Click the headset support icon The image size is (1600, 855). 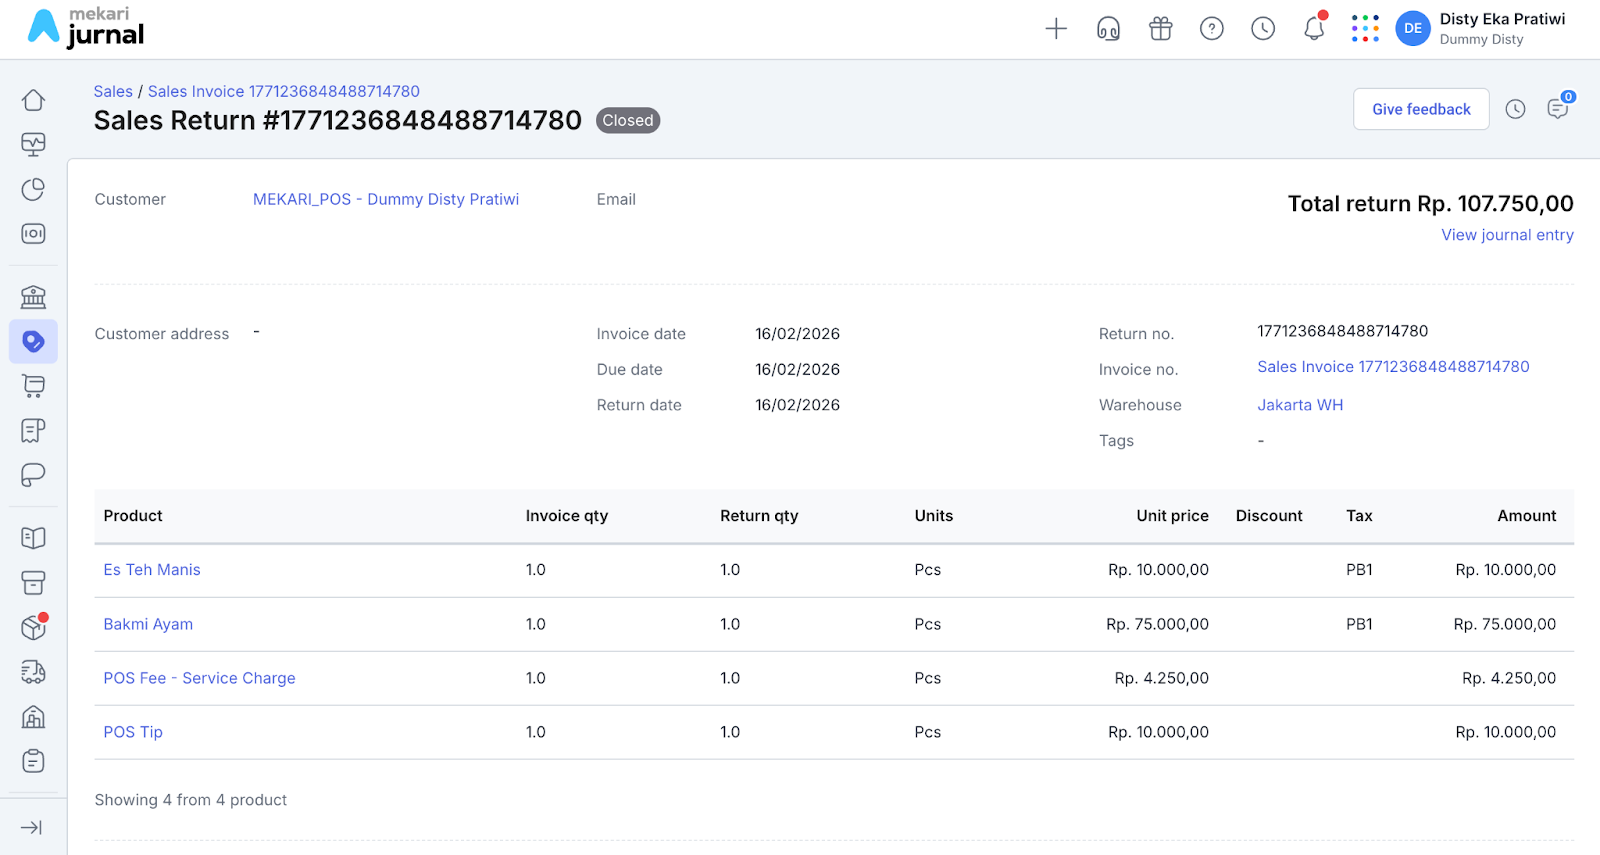coord(1108,29)
